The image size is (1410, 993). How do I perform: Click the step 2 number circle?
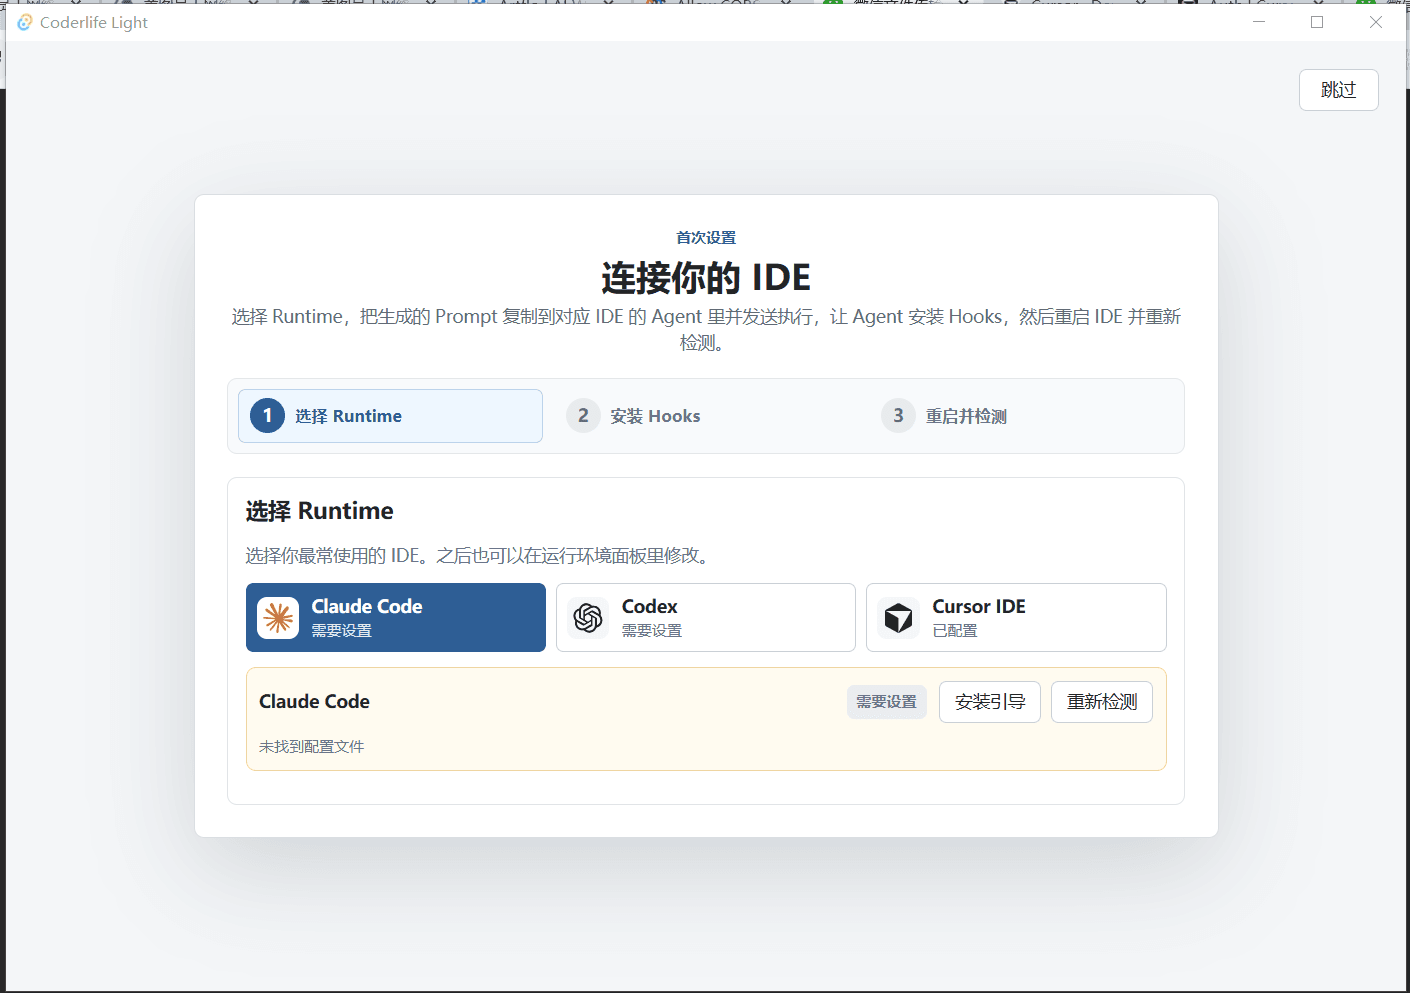pos(583,416)
